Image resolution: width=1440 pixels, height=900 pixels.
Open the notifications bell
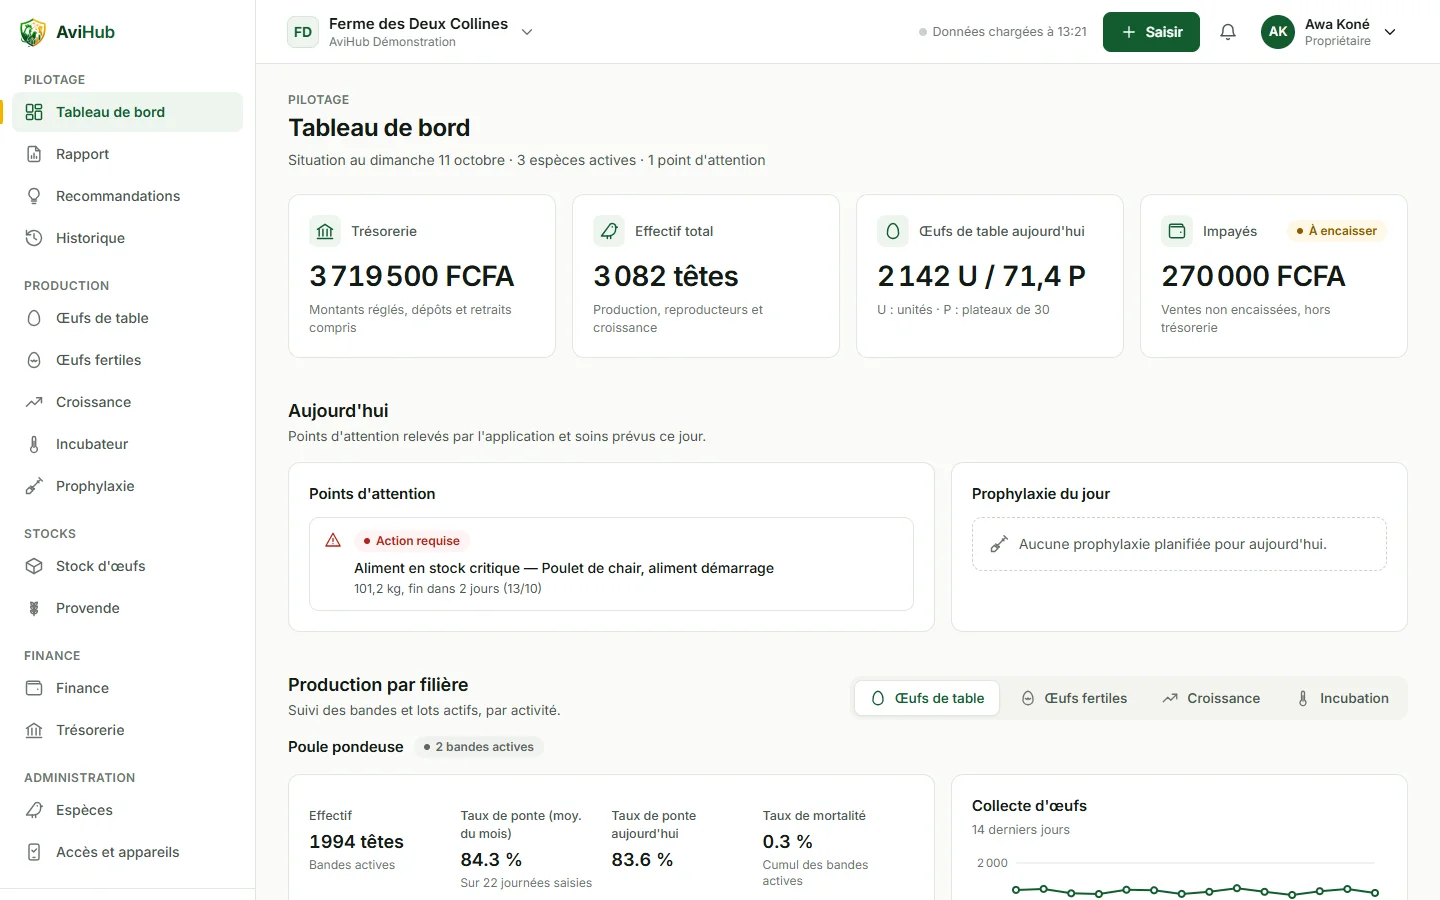pyautogui.click(x=1228, y=32)
